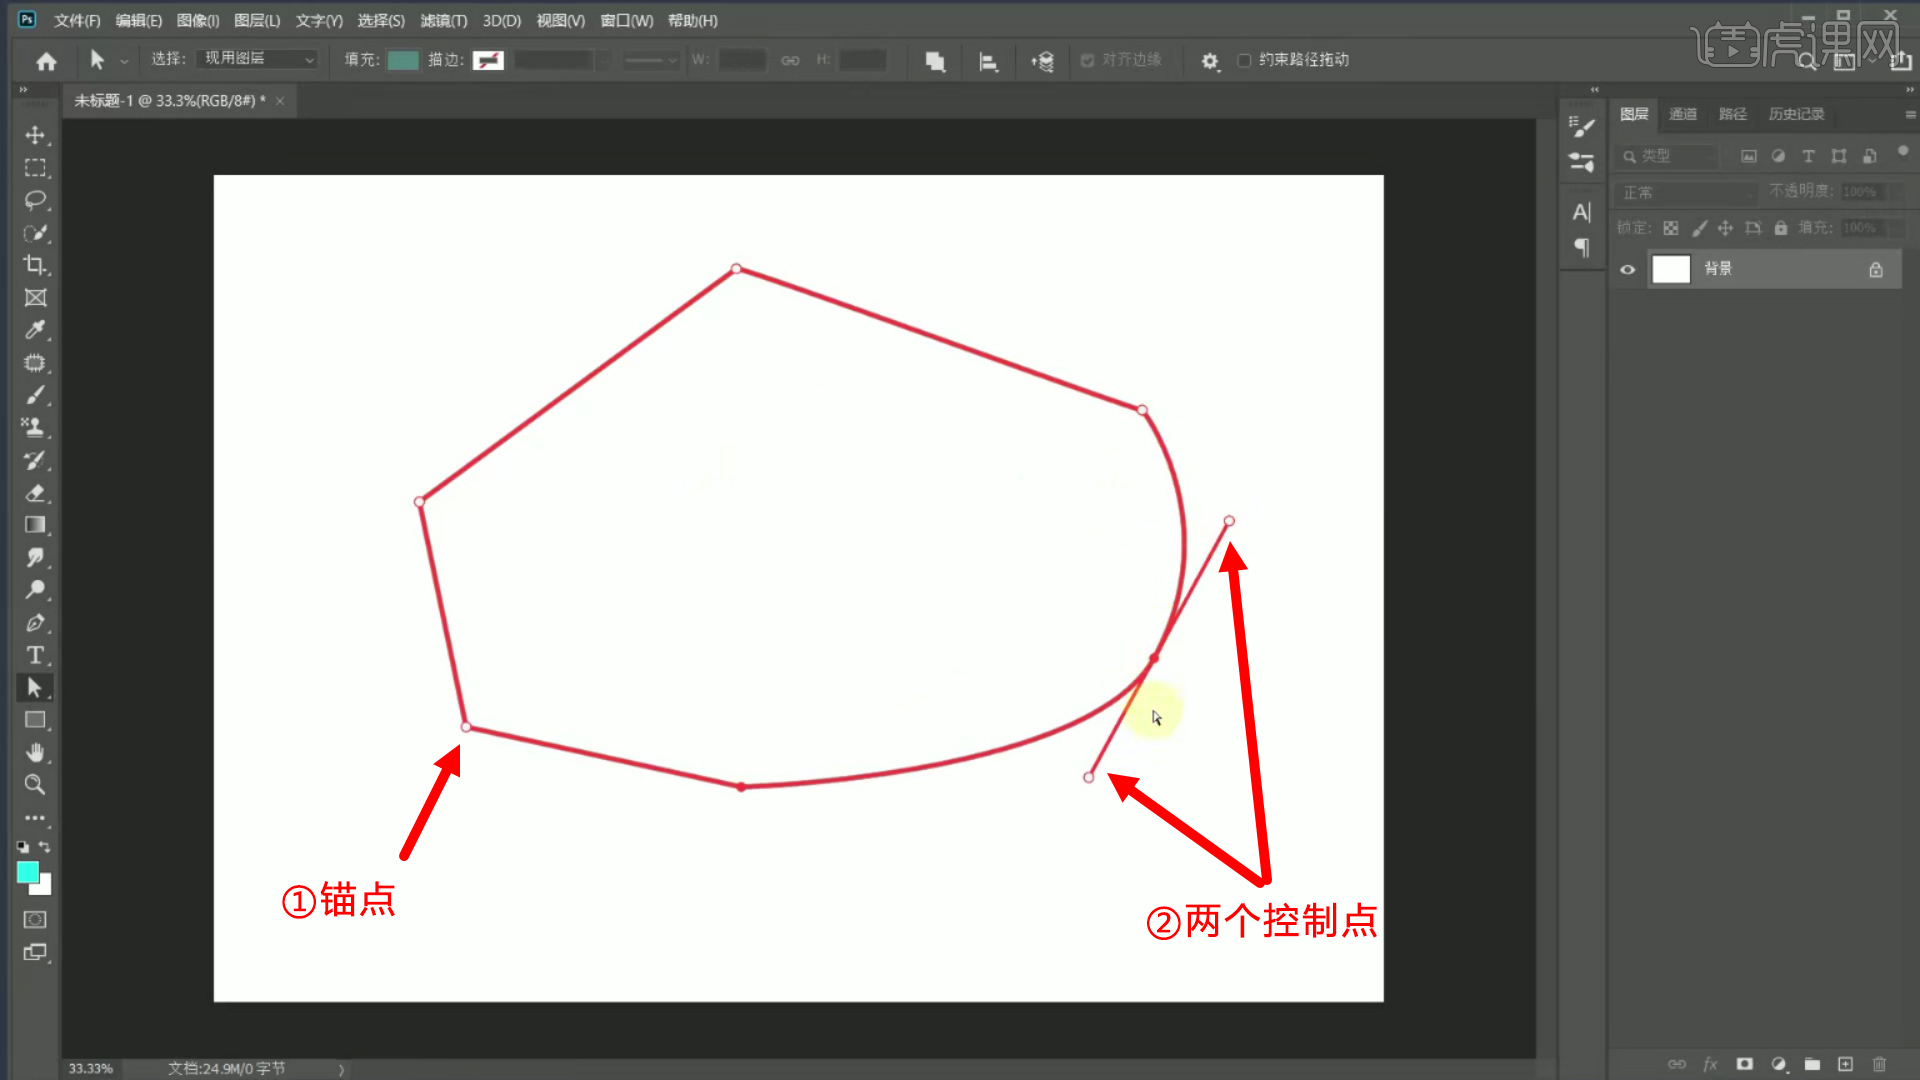Select the Quick Selection tool
The height and width of the screenshot is (1080, 1920).
tap(35, 233)
